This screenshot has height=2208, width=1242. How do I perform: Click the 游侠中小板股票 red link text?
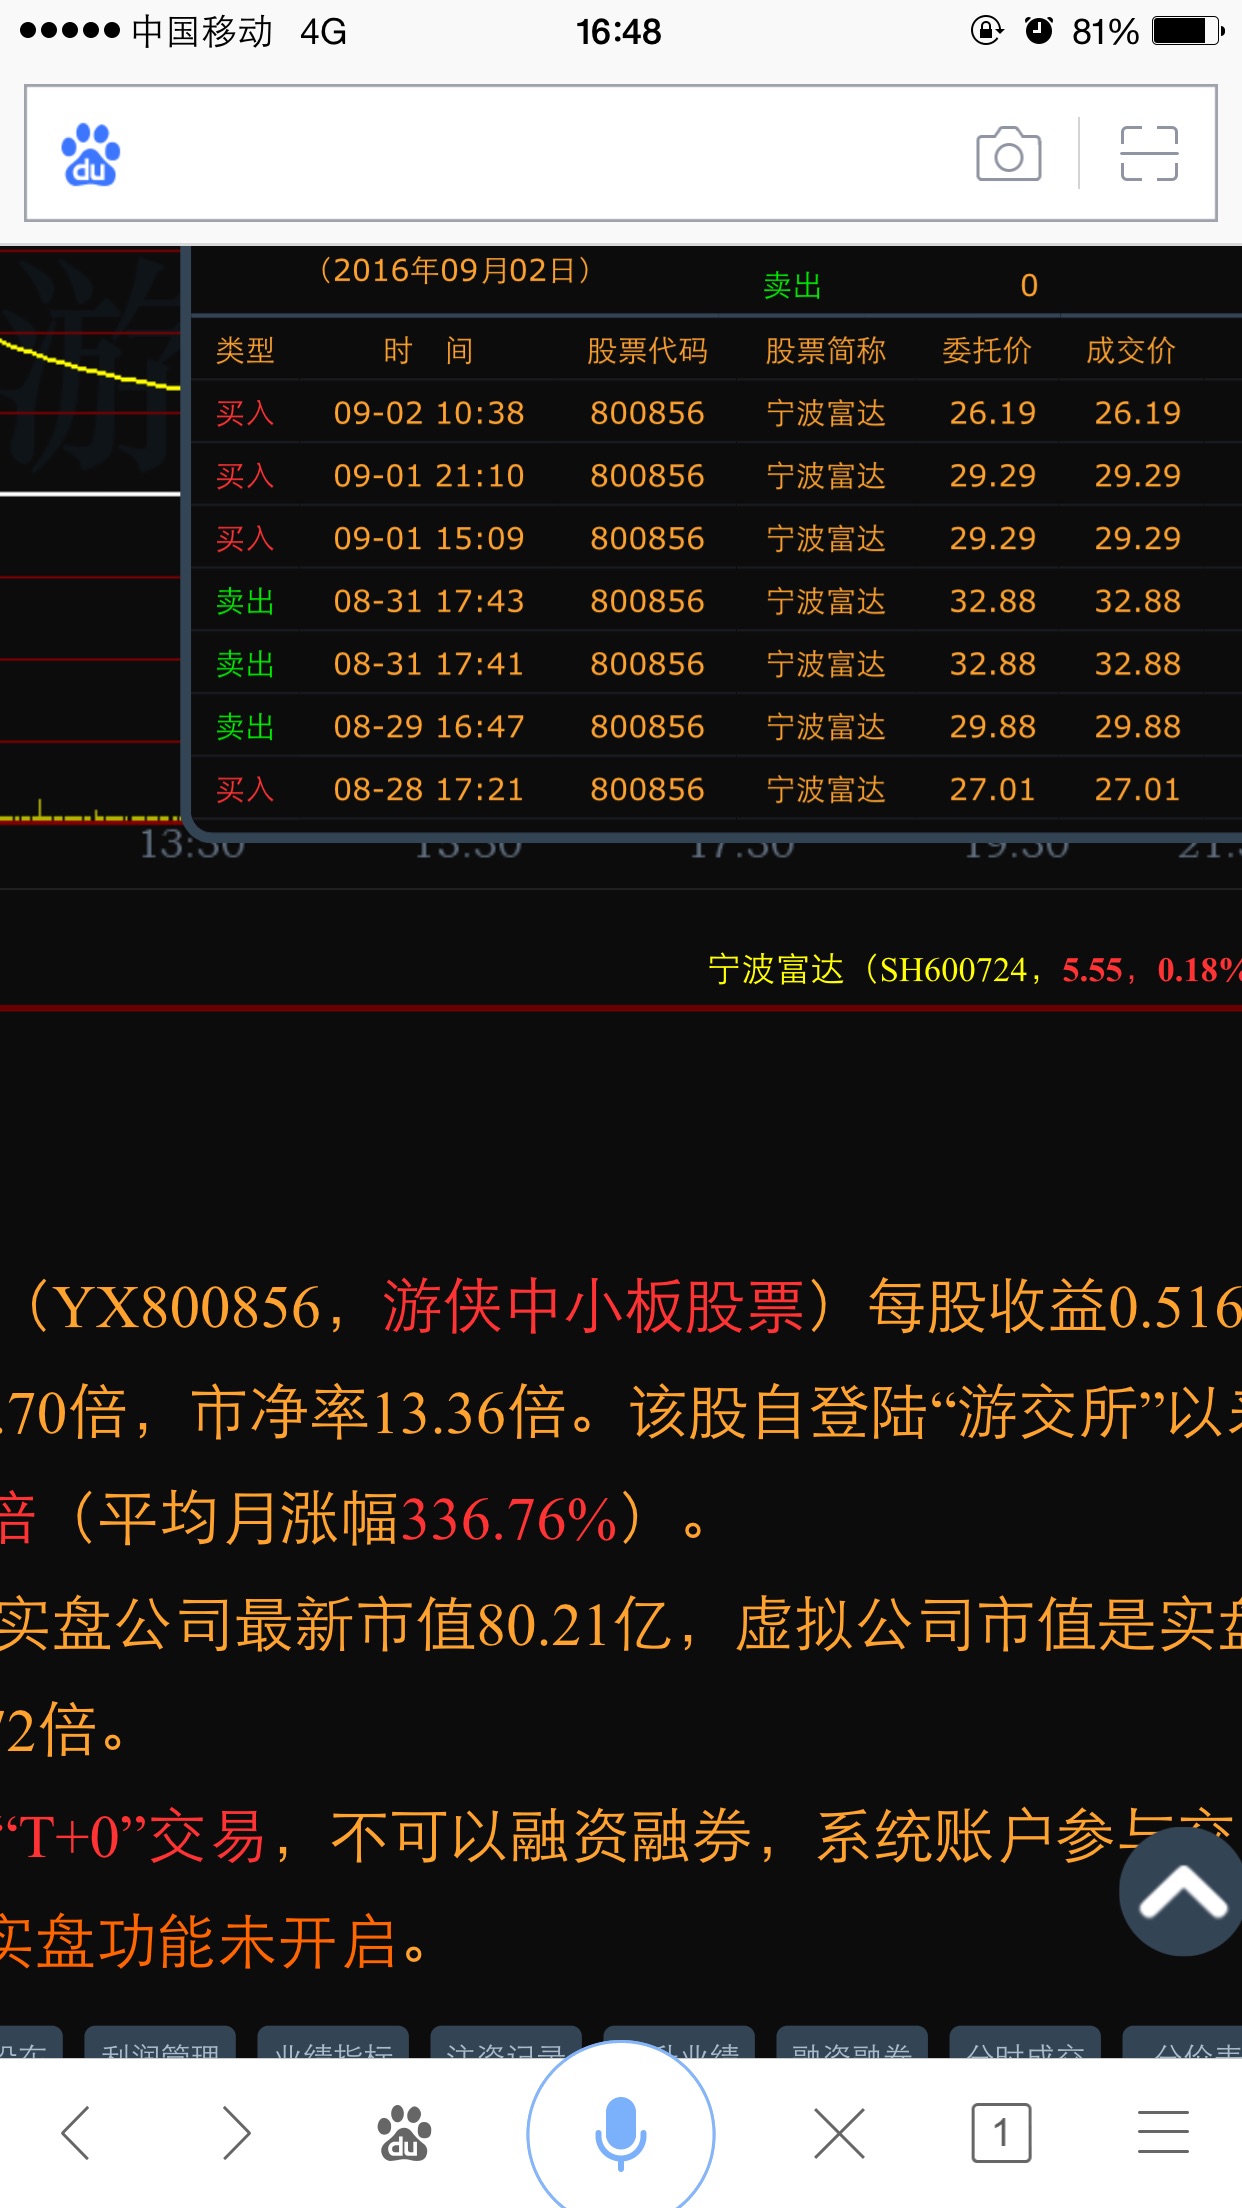pos(592,1306)
